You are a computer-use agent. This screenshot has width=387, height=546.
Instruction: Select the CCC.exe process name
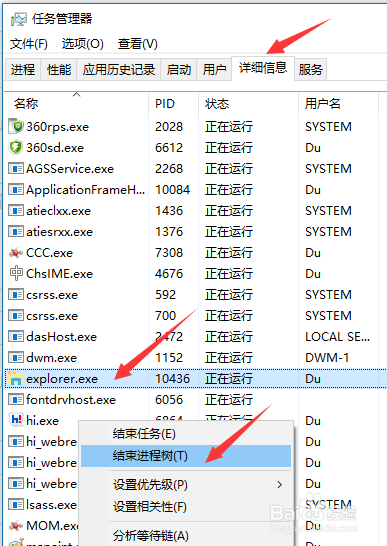point(49,253)
